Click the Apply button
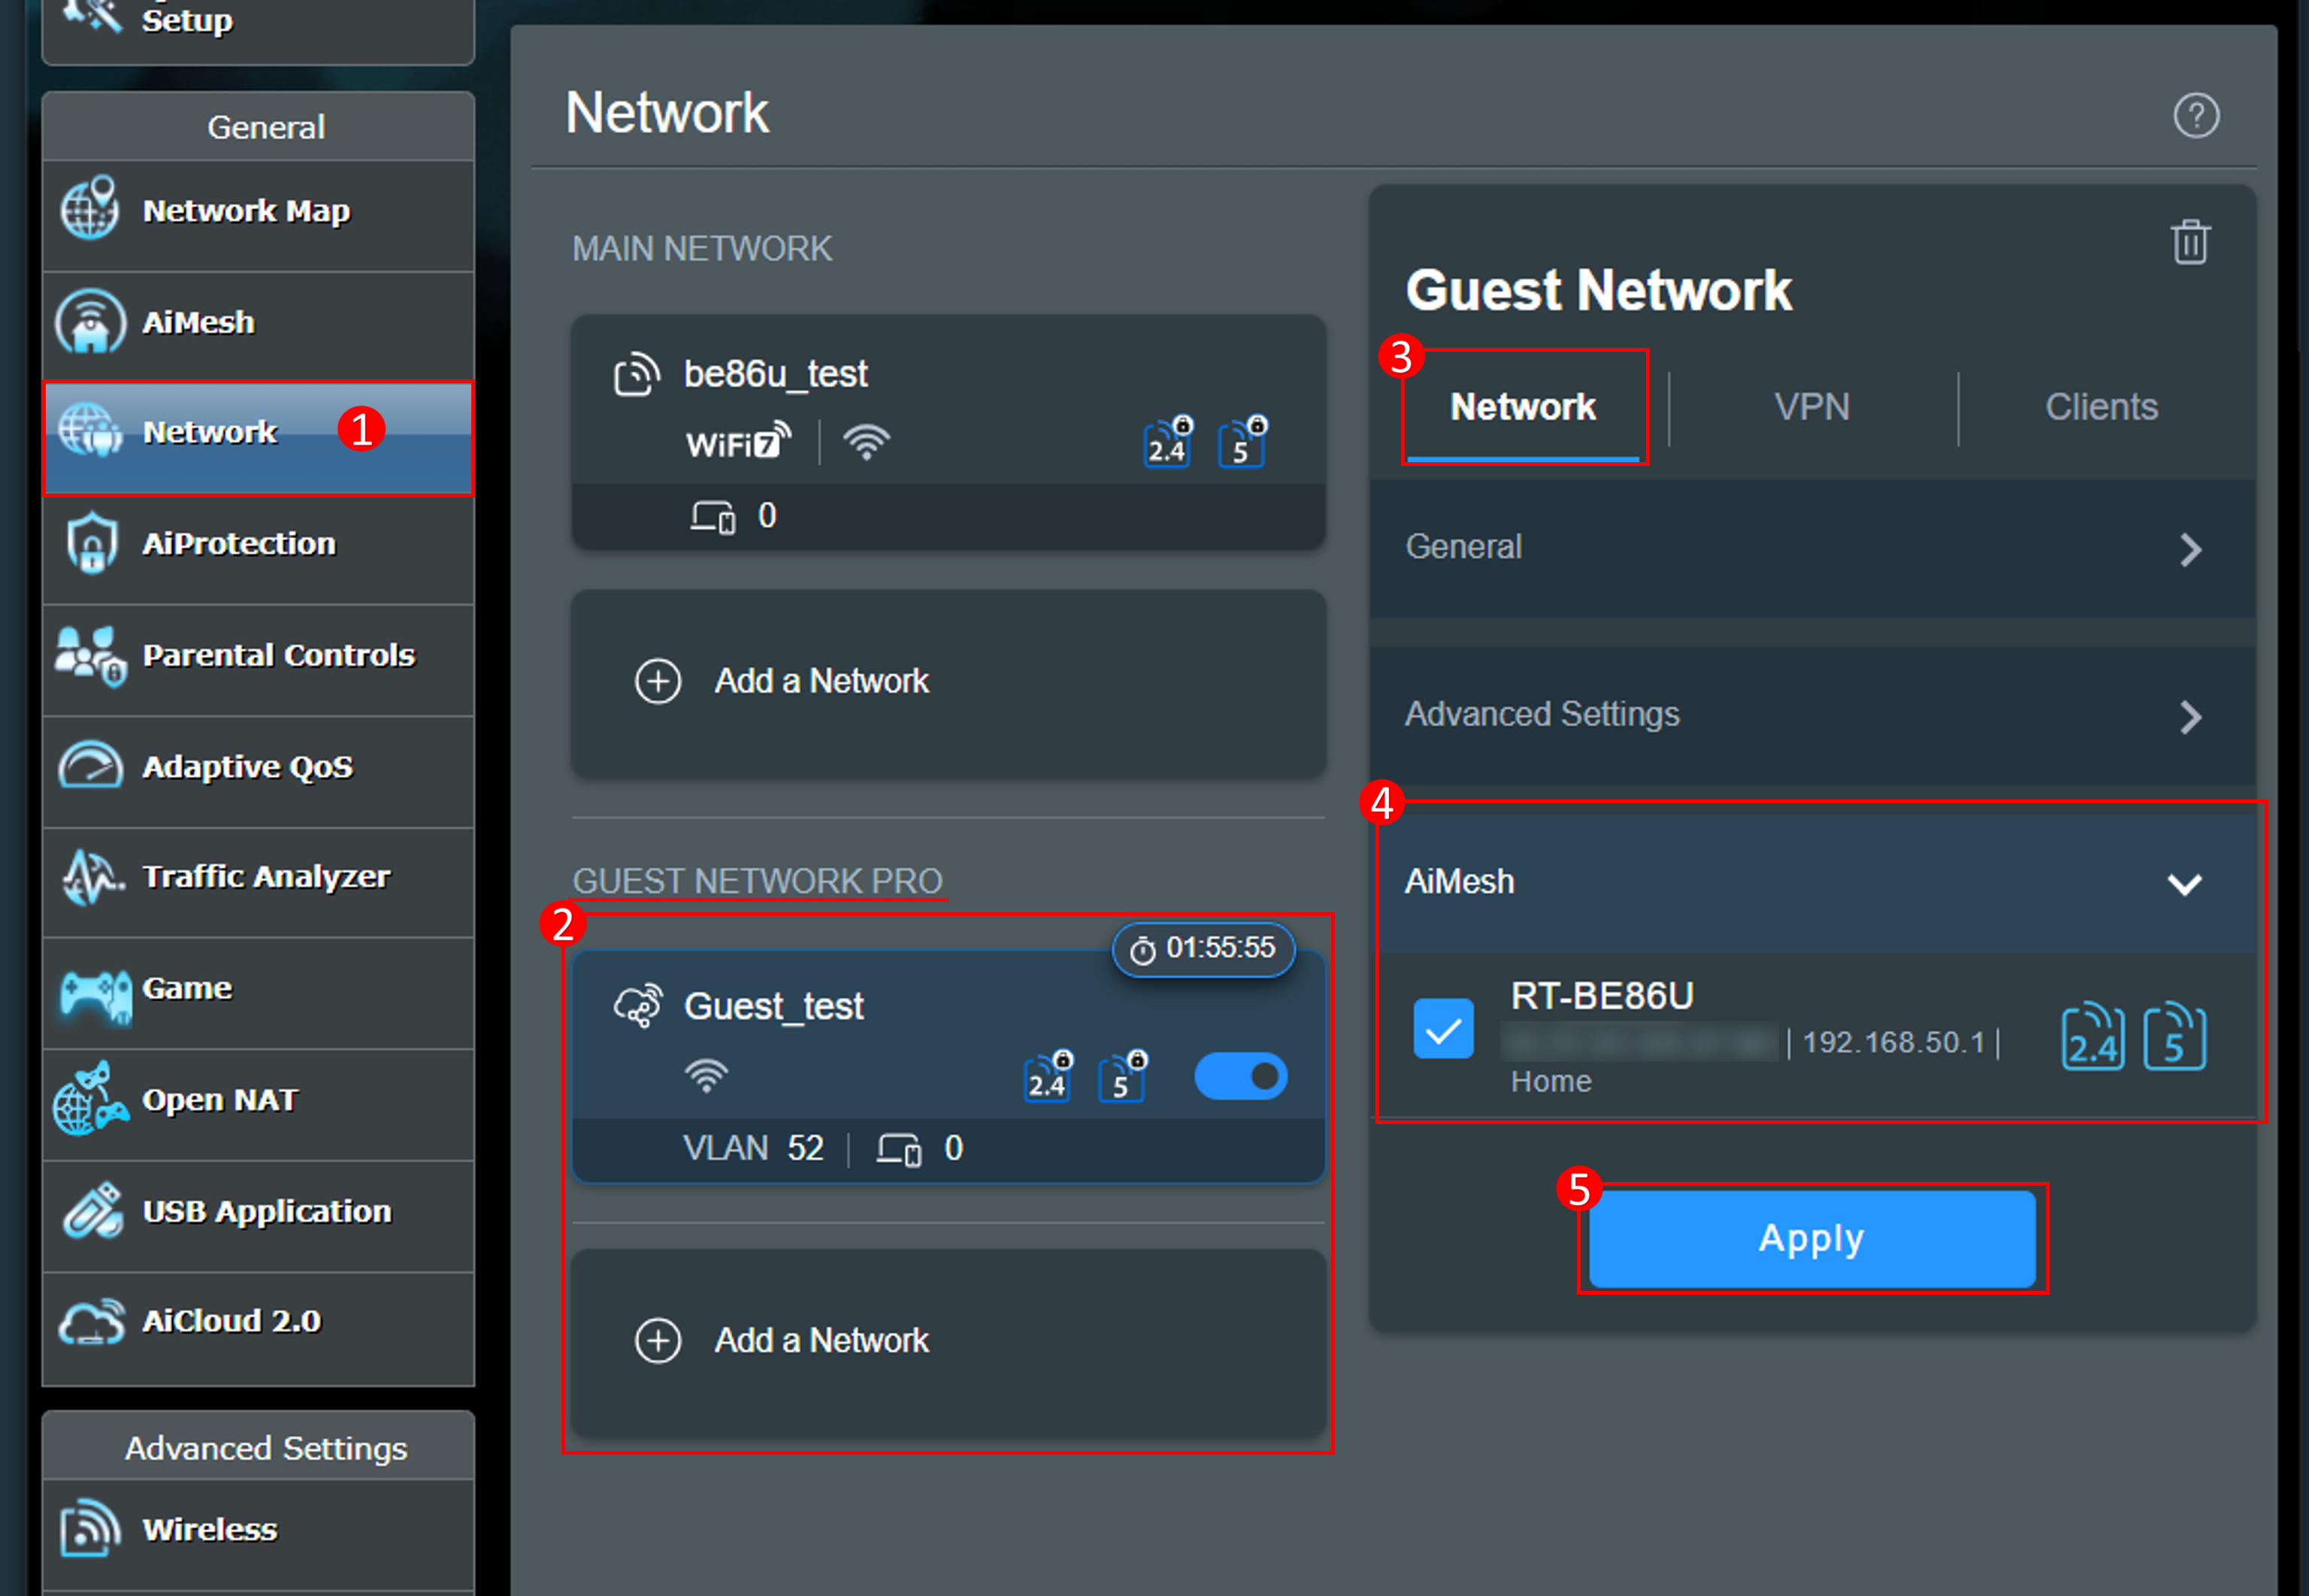The width and height of the screenshot is (2309, 1596). pos(1811,1238)
